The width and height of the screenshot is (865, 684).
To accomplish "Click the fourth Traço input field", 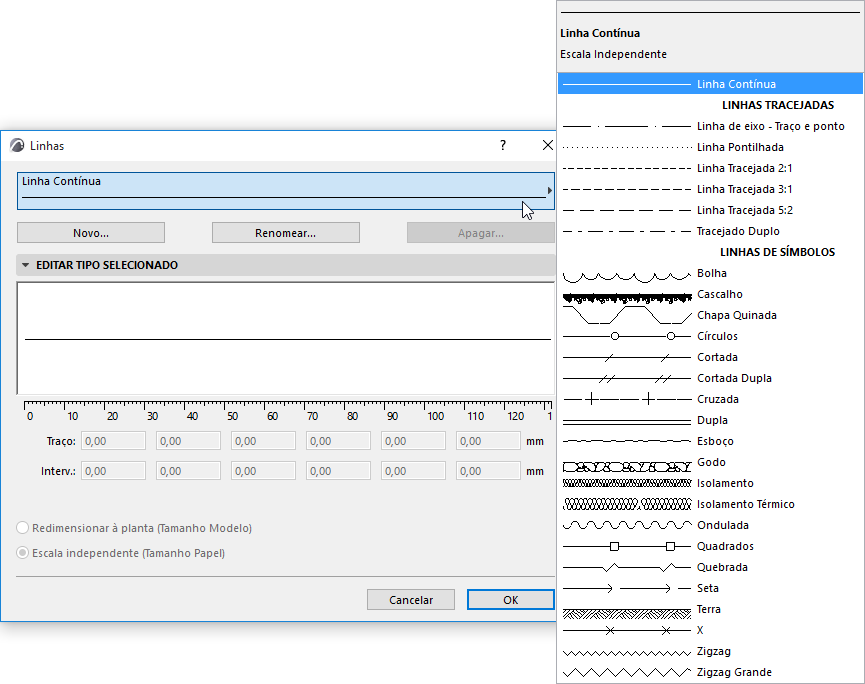I will (338, 441).
